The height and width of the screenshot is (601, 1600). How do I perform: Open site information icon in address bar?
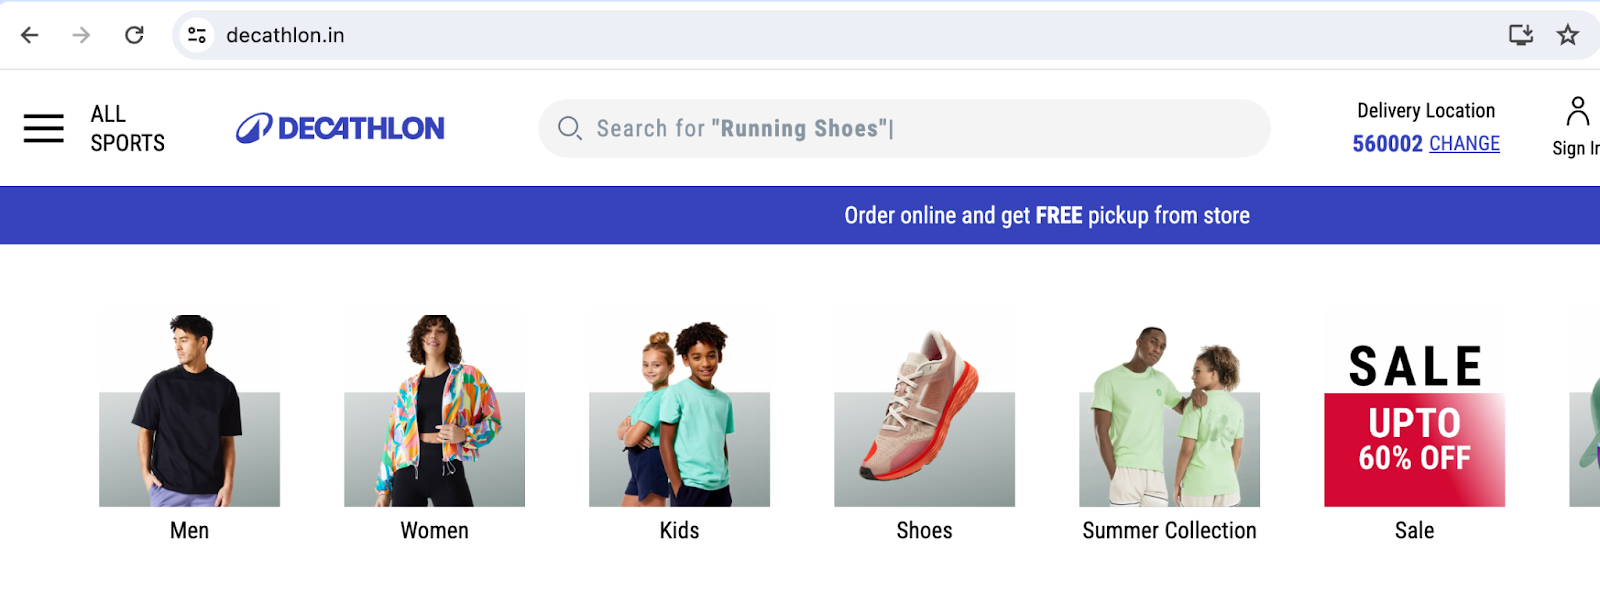click(x=197, y=35)
